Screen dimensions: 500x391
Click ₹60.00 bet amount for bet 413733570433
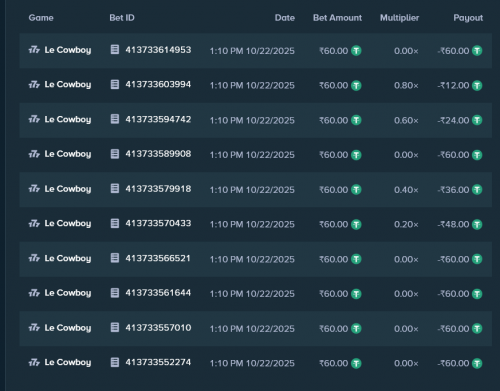334,224
